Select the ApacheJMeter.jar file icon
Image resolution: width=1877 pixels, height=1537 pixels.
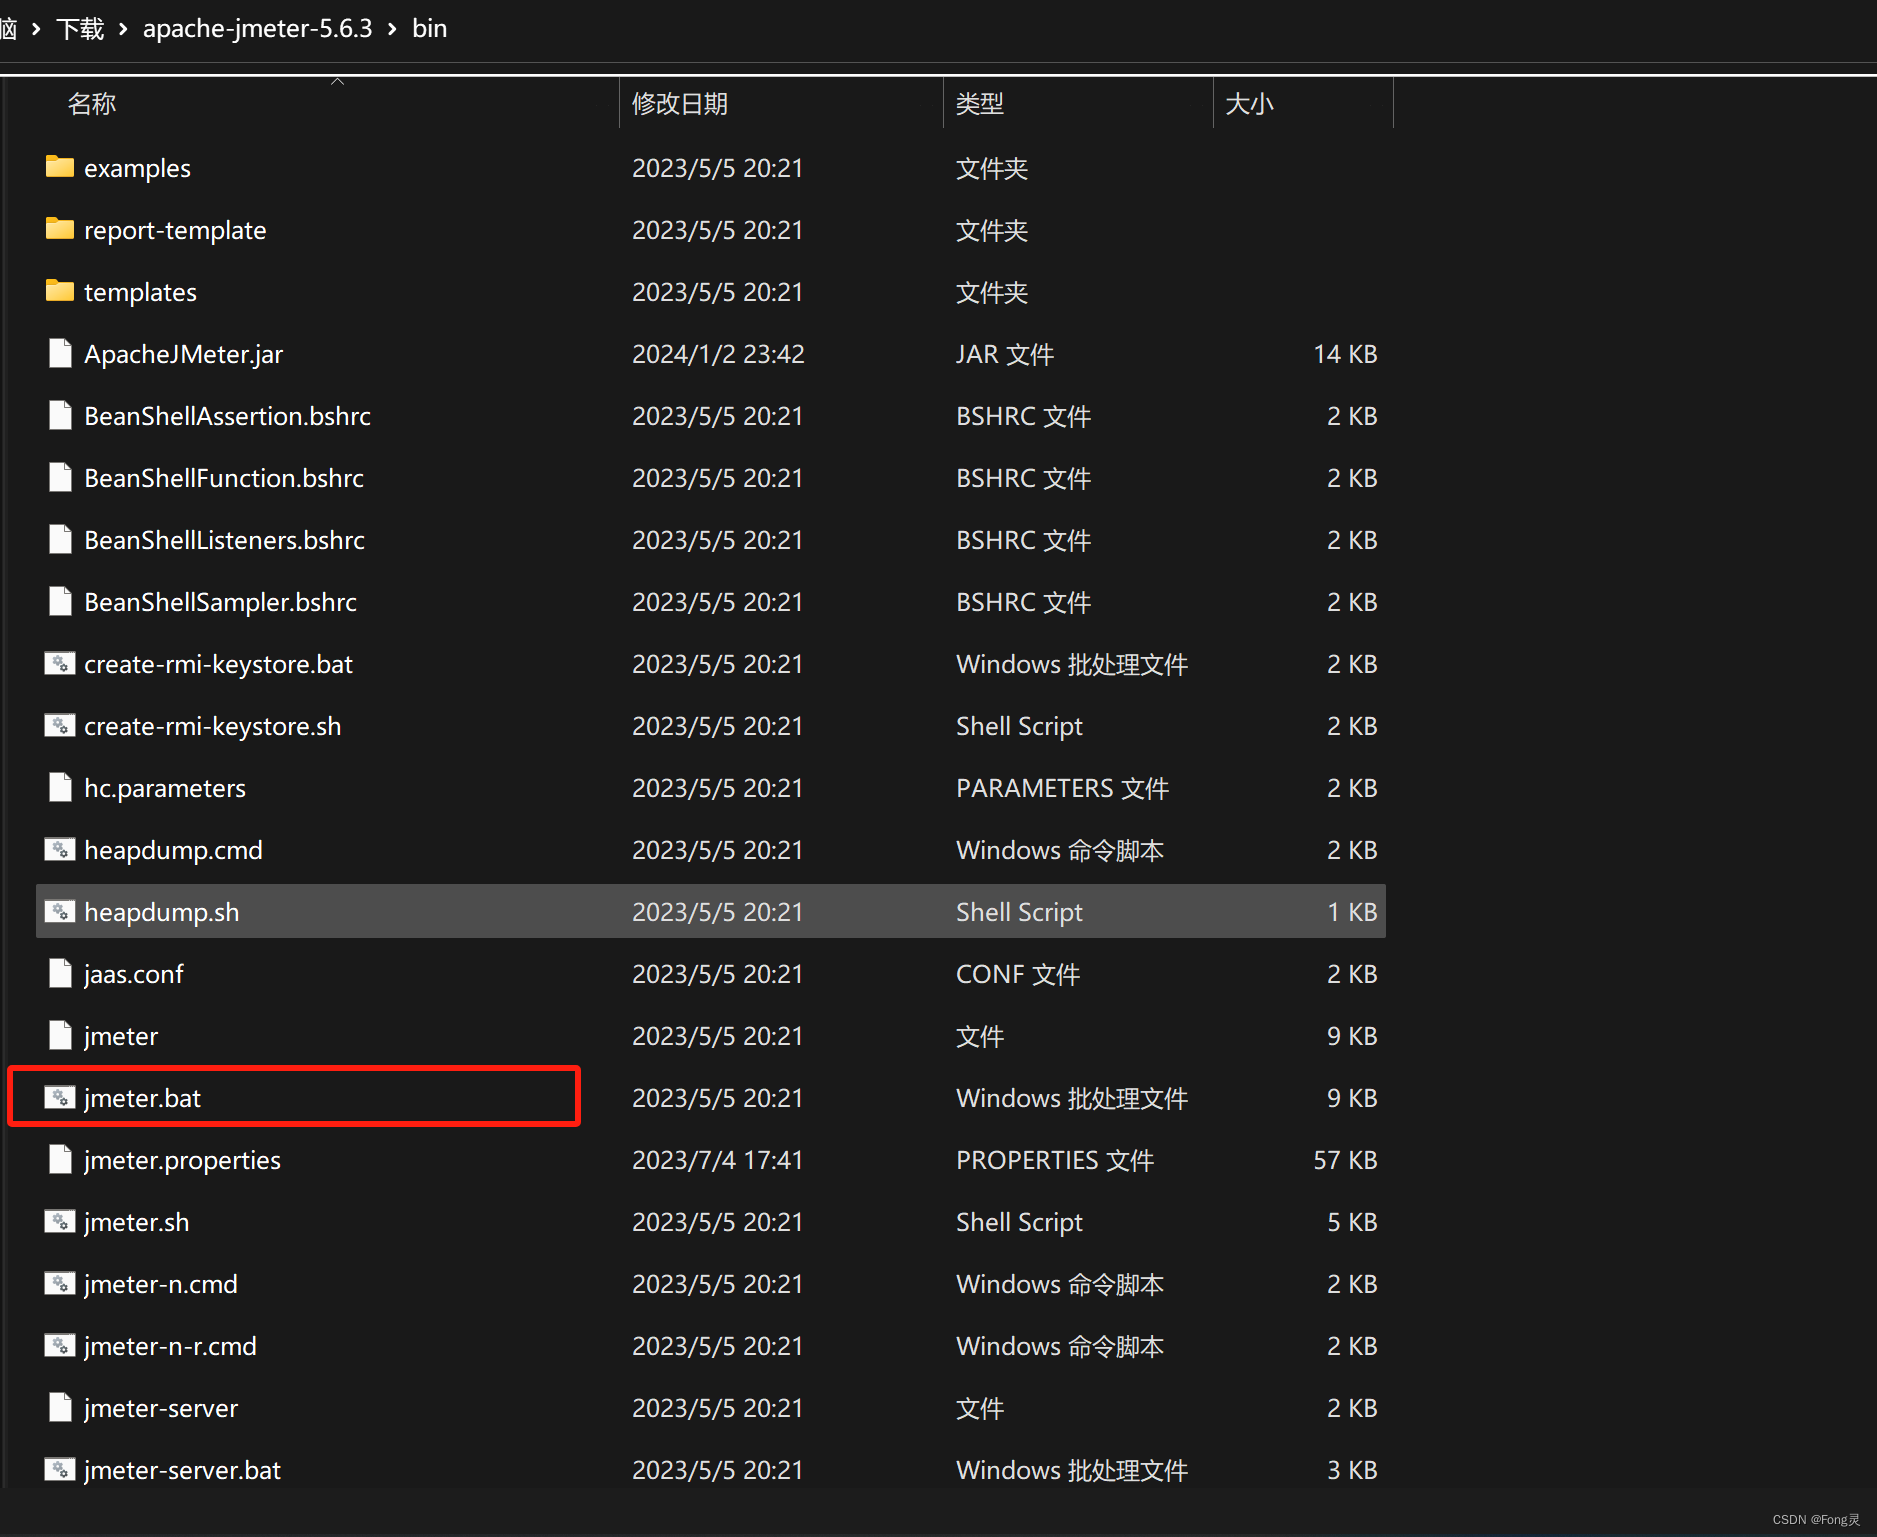pyautogui.click(x=60, y=353)
